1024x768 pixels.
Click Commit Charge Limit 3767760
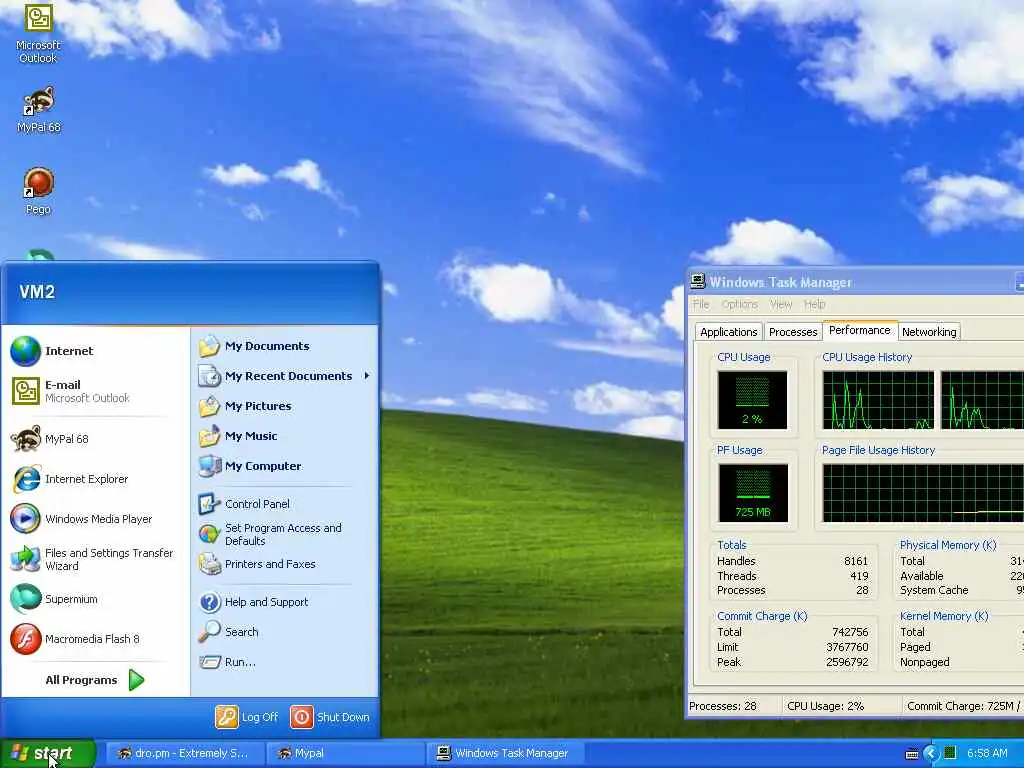coord(847,647)
